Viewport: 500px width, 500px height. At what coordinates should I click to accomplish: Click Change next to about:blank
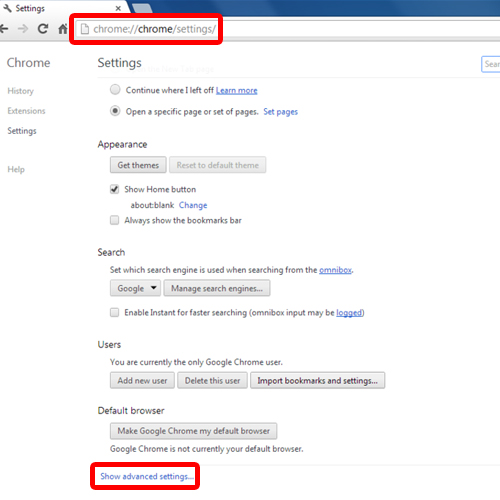pos(193,205)
